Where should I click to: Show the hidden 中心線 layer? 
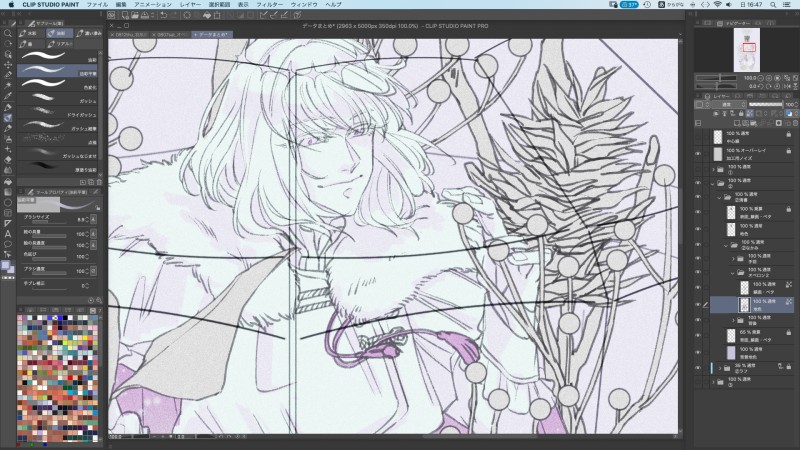698,136
